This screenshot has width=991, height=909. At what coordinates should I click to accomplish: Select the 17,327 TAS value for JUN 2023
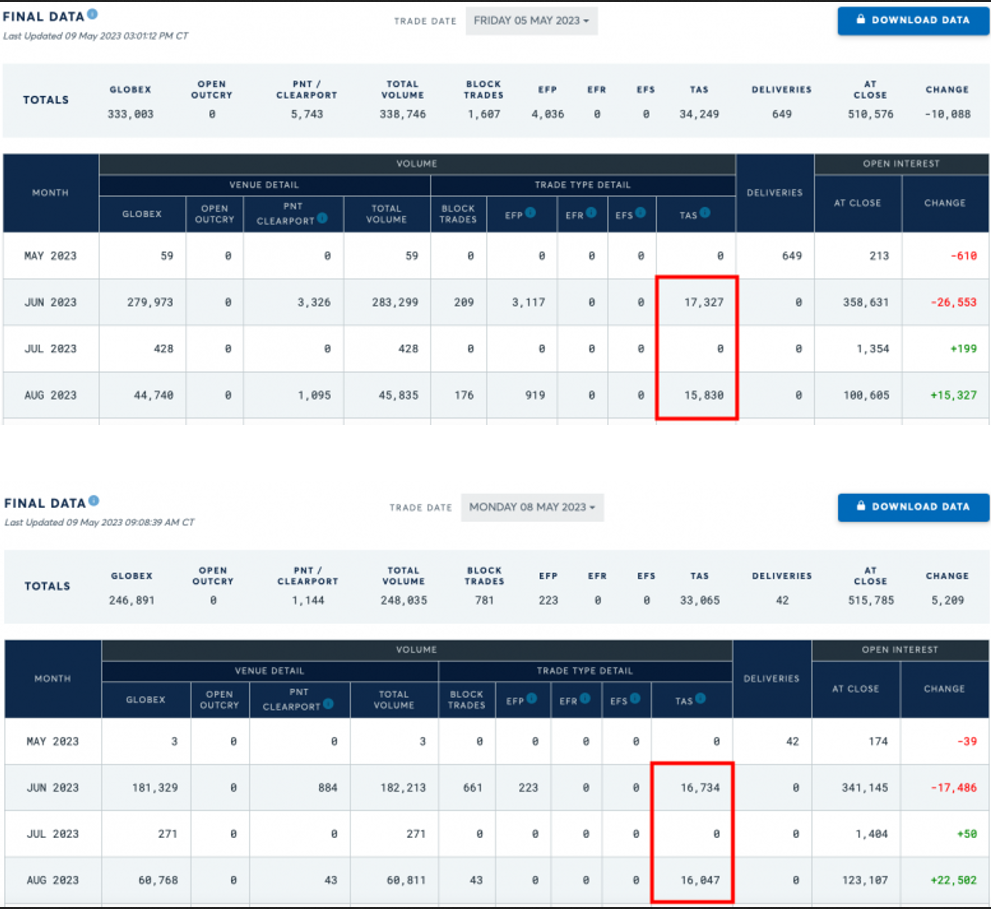click(x=704, y=302)
